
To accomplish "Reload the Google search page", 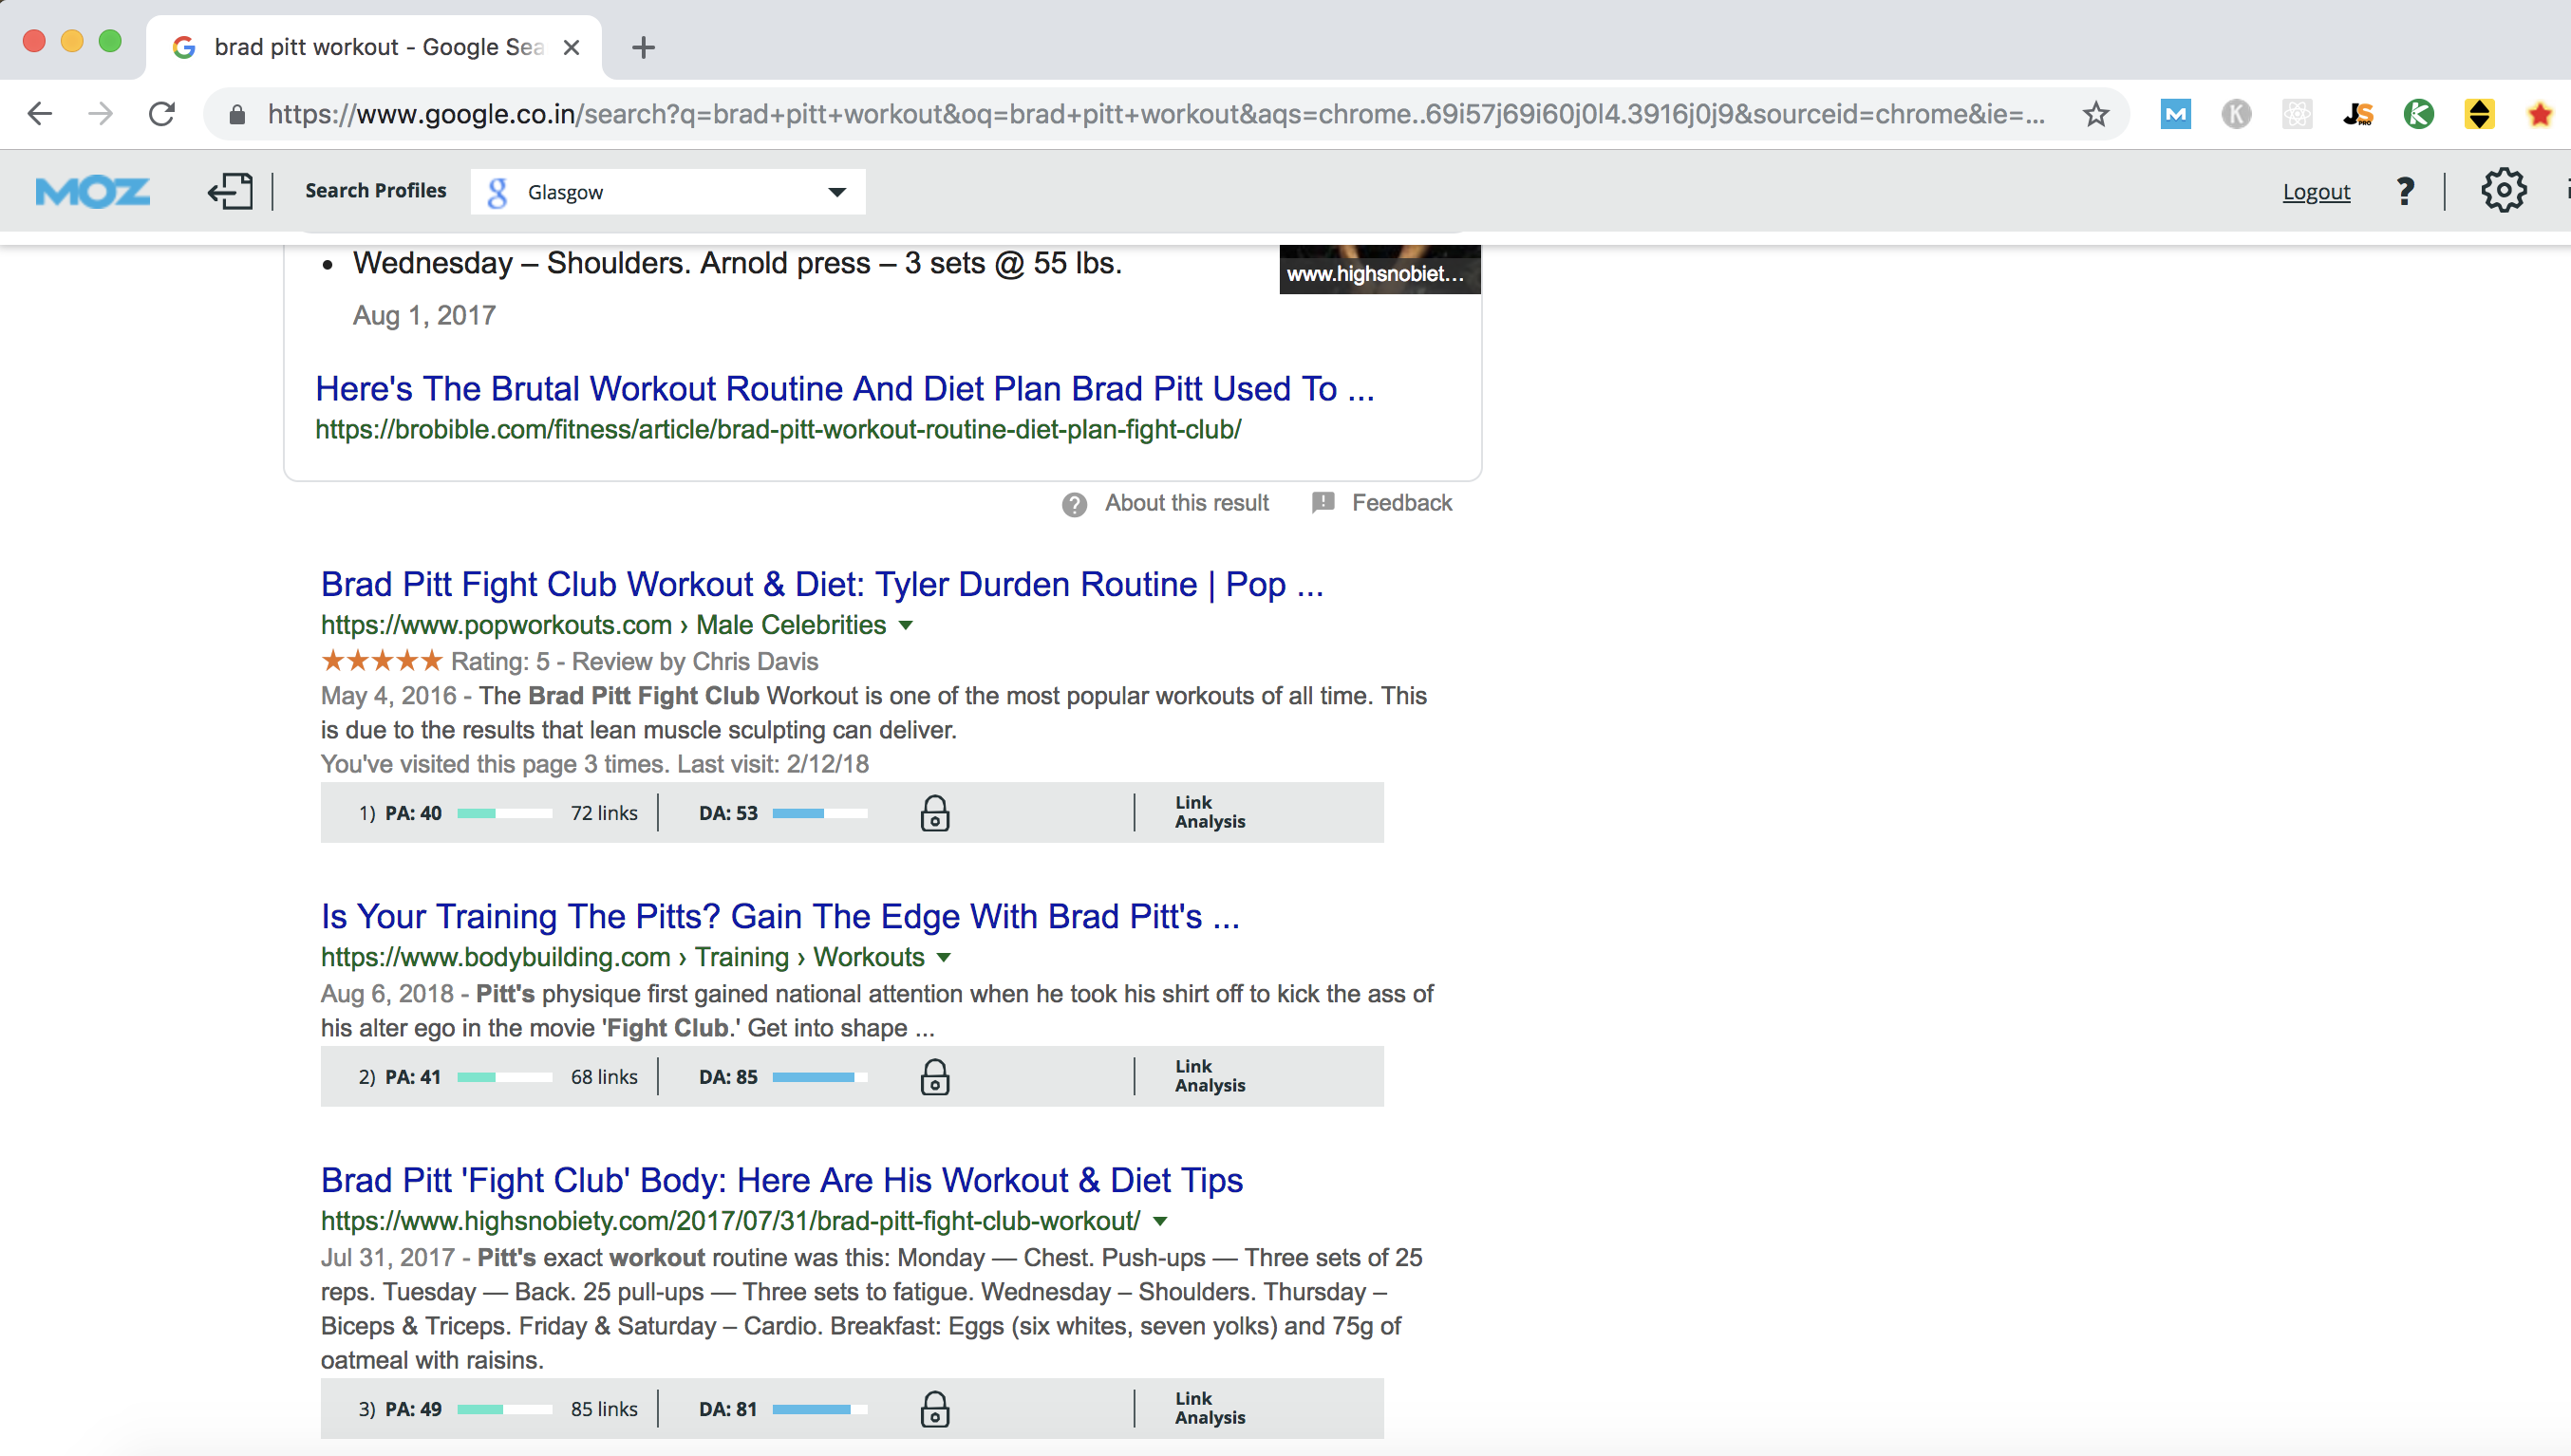I will tap(162, 114).
